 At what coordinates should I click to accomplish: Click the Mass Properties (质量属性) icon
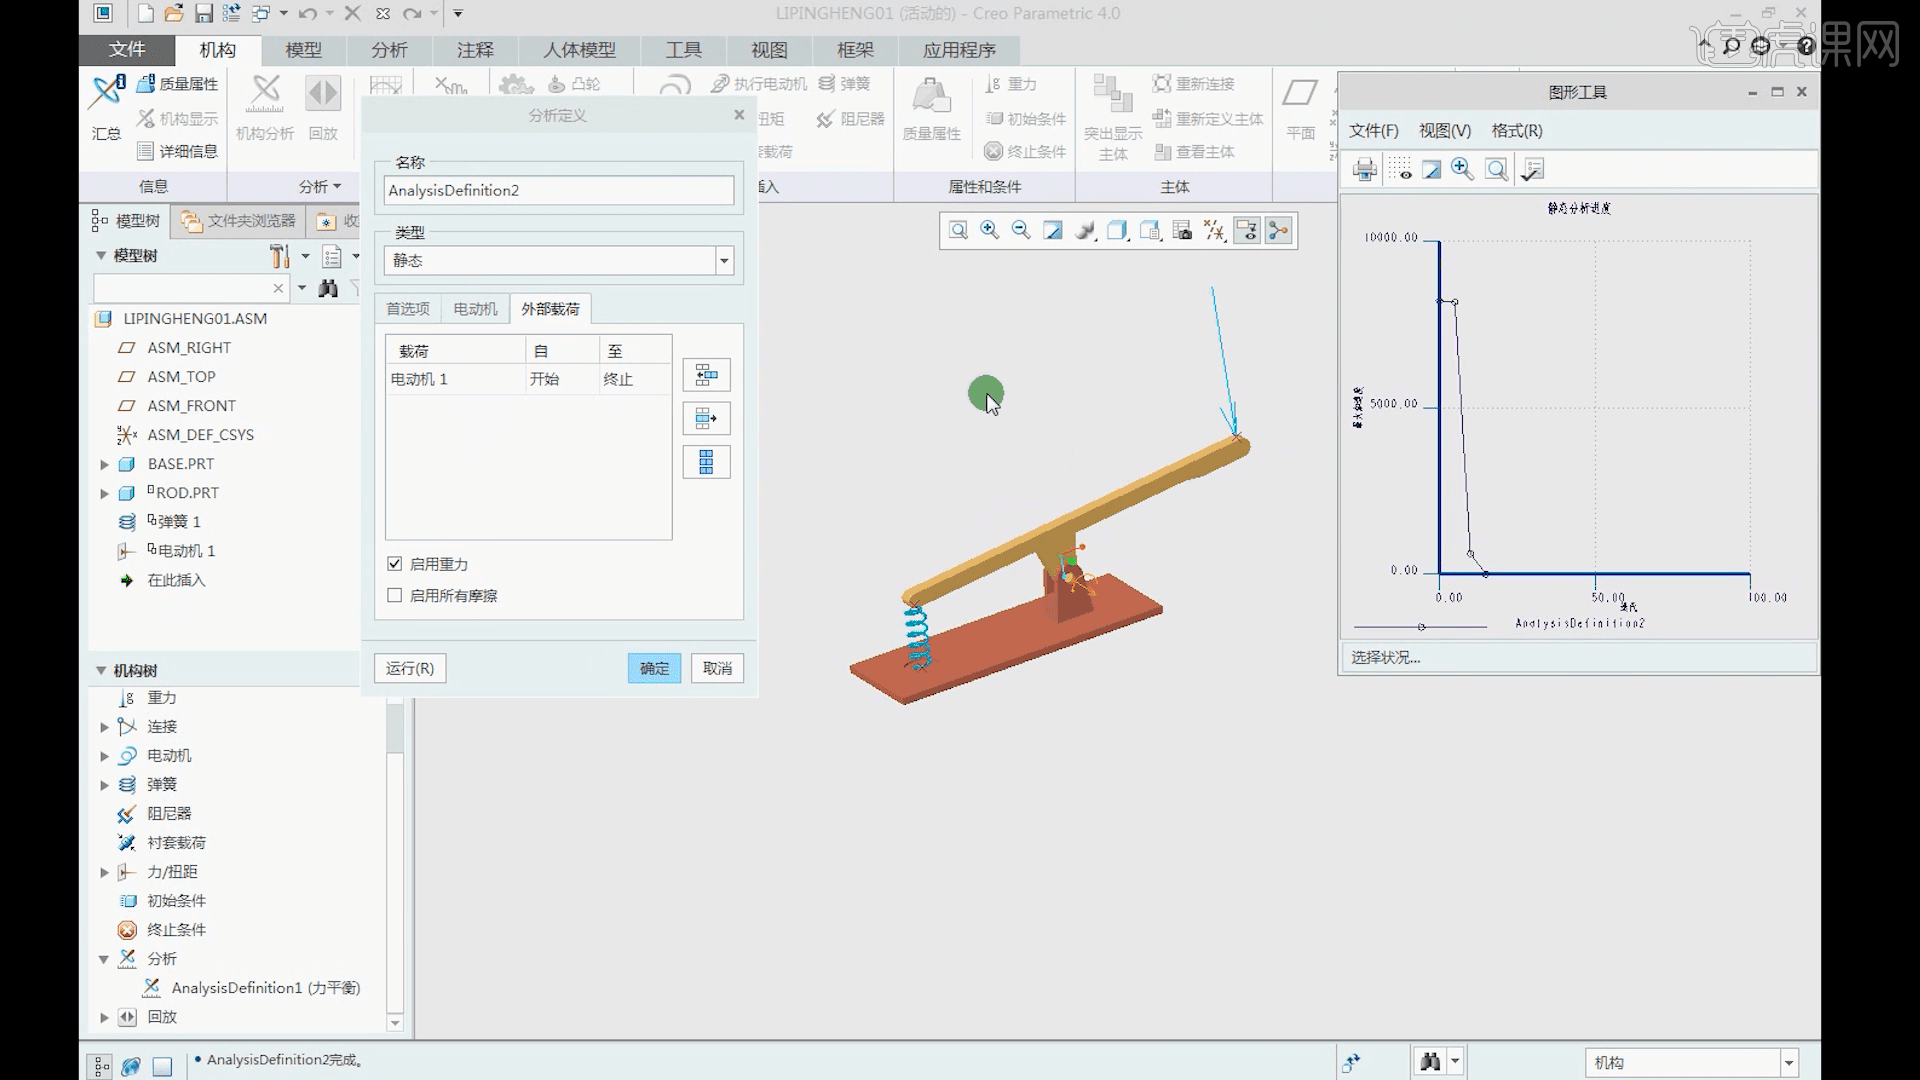point(147,84)
